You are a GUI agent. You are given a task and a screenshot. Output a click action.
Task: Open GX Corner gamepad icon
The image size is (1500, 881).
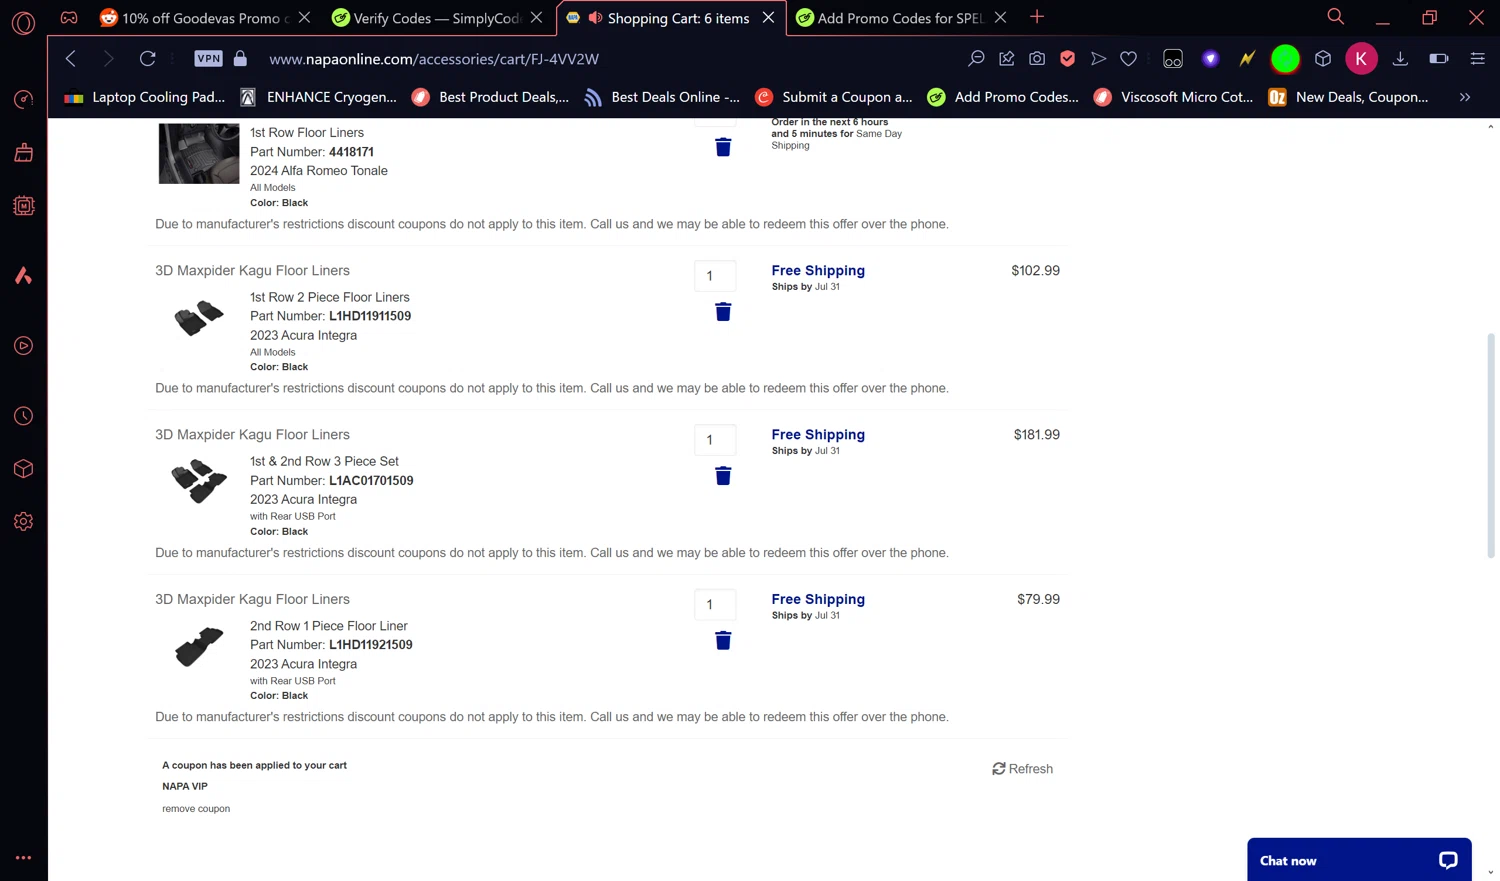coord(69,18)
